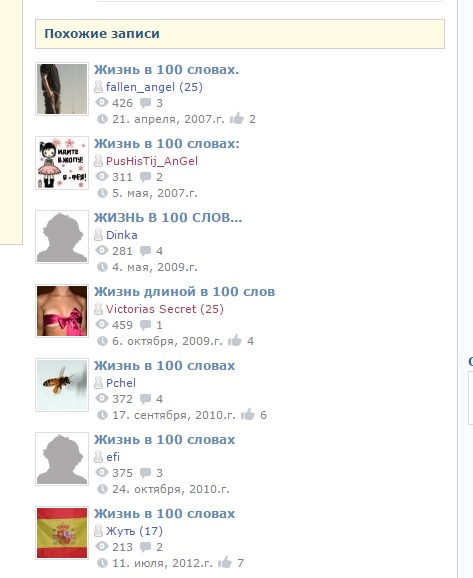Click clock icon beside 24. октября, 2010.г.

point(102,489)
